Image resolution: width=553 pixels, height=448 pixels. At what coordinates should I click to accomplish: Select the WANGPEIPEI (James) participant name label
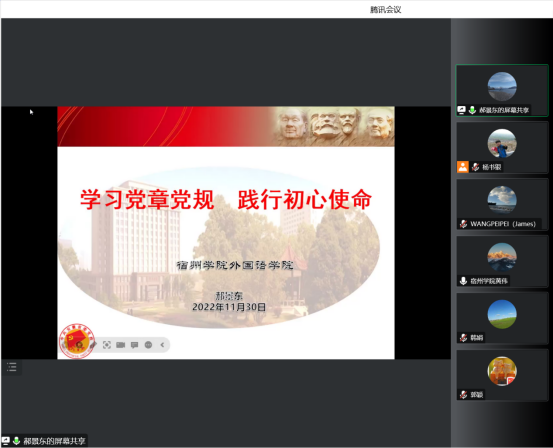pos(503,224)
